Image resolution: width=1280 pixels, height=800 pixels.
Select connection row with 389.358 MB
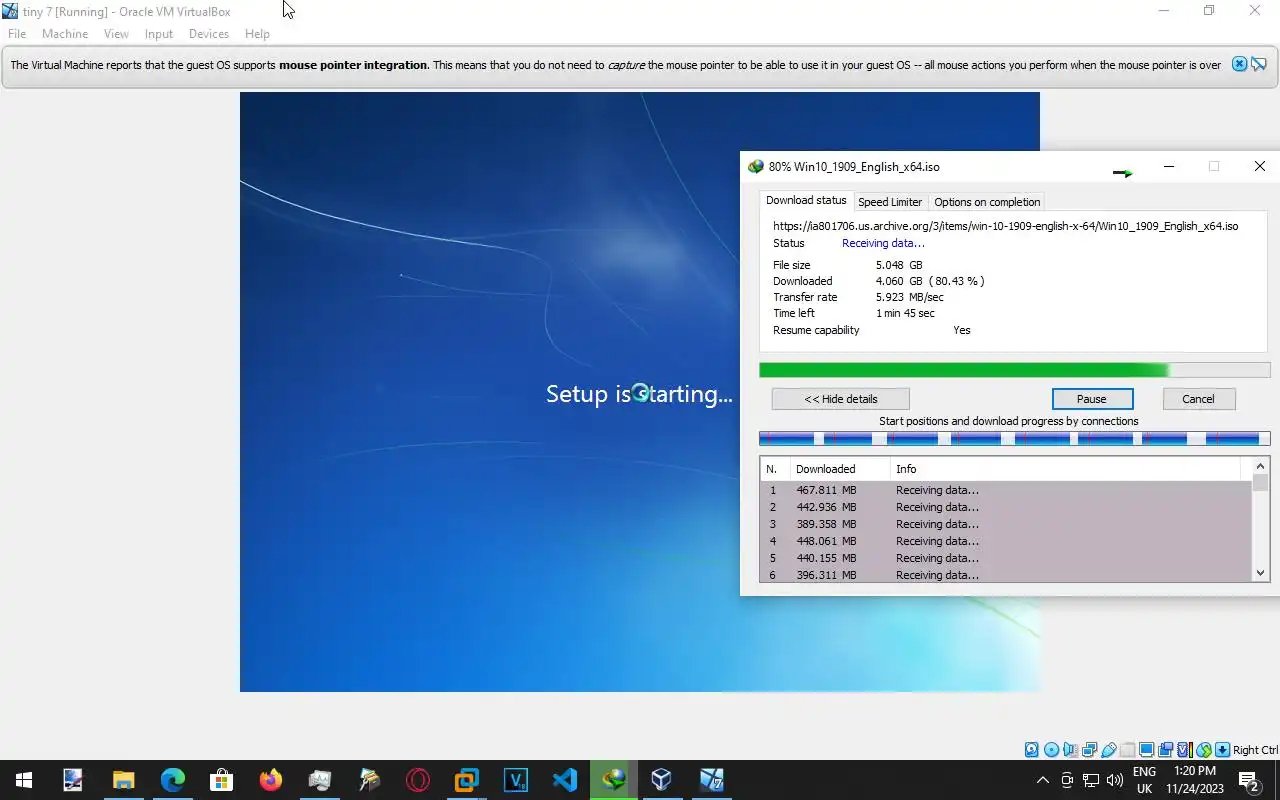point(1006,524)
